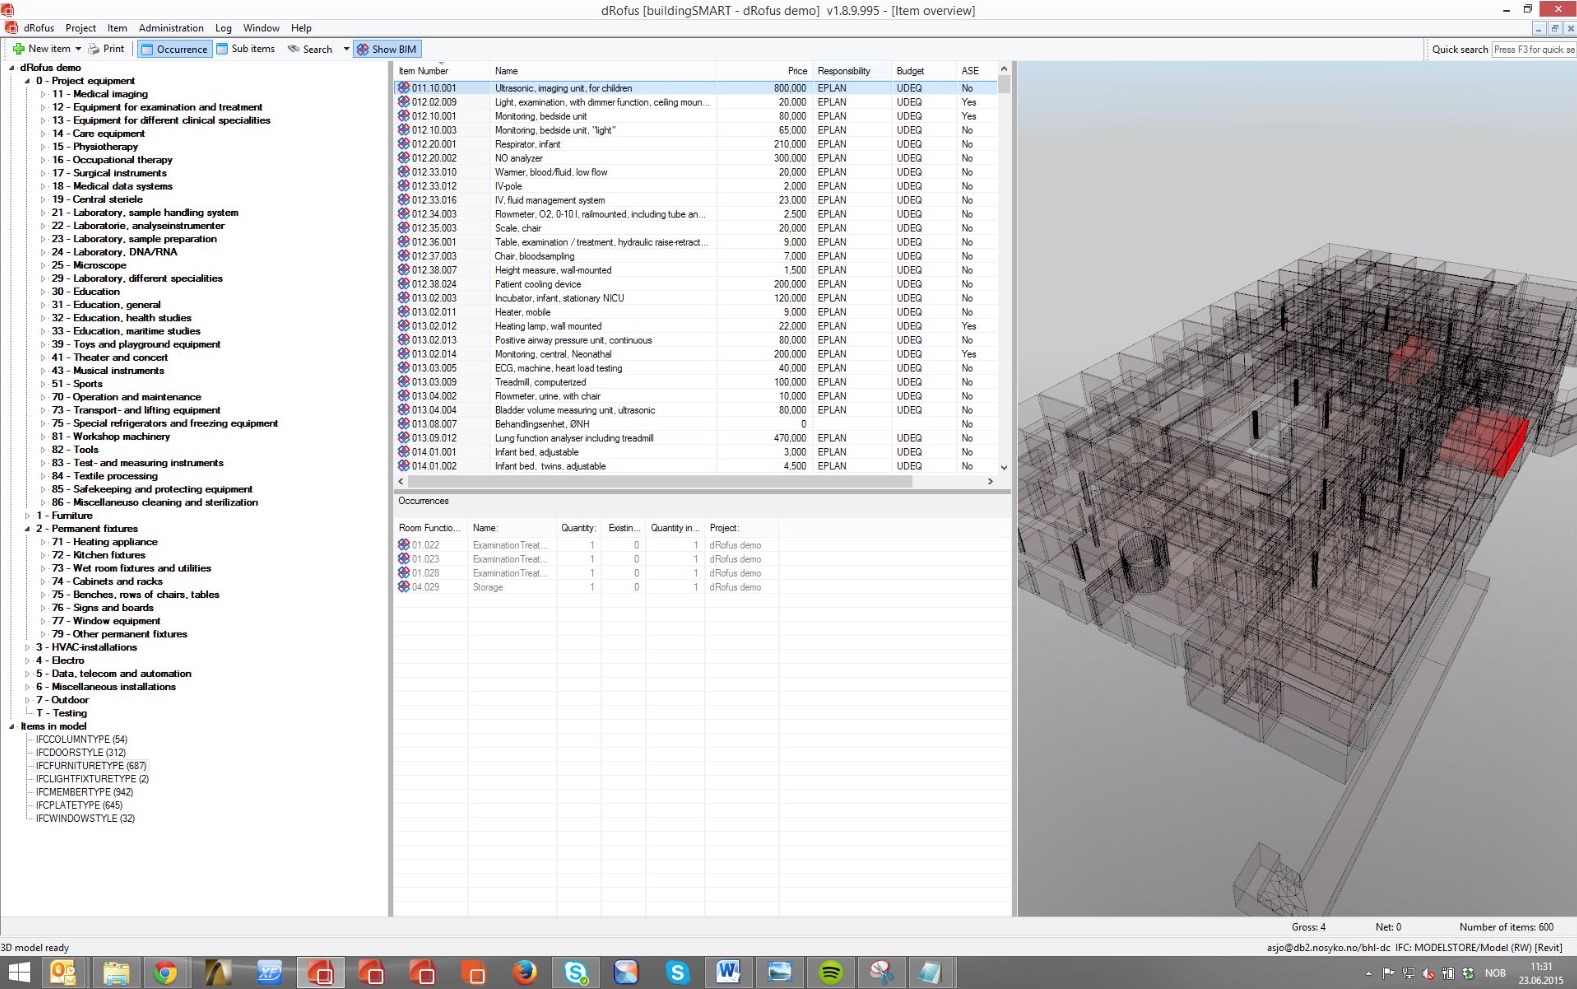
Task: Sort by the ASE column header
Action: click(976, 71)
